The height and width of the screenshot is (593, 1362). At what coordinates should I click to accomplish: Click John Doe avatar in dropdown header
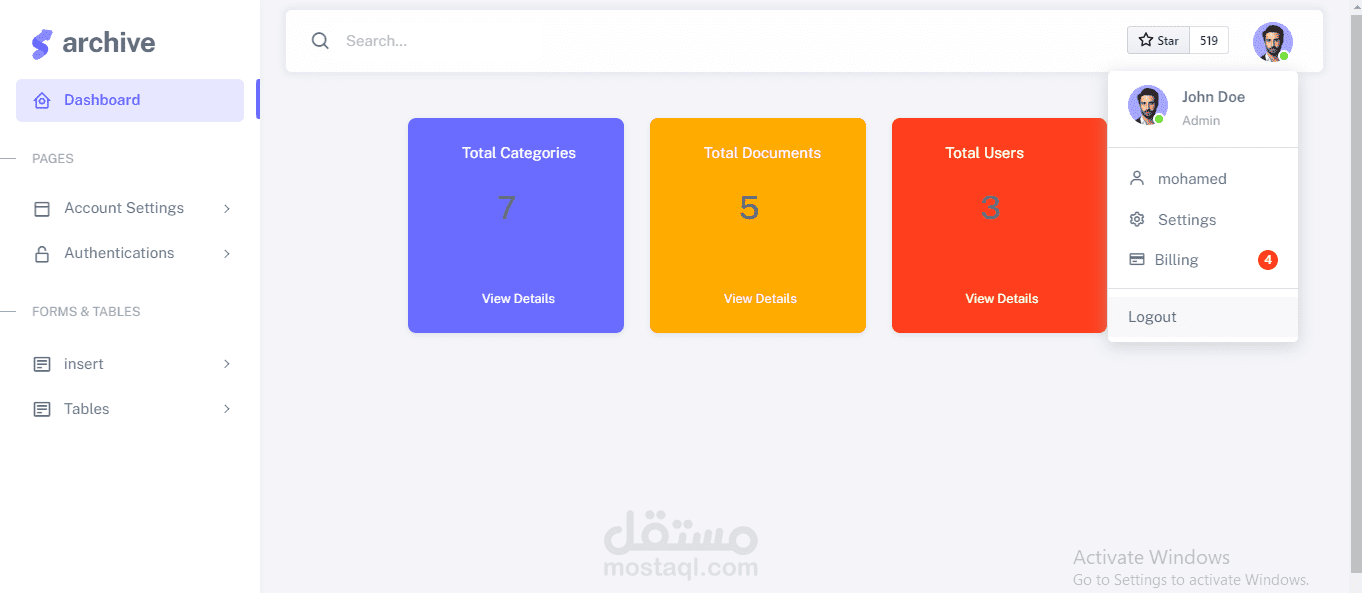coord(1148,105)
